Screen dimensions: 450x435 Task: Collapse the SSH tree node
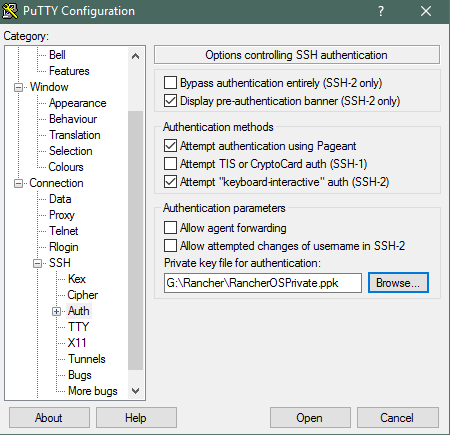click(x=37, y=263)
